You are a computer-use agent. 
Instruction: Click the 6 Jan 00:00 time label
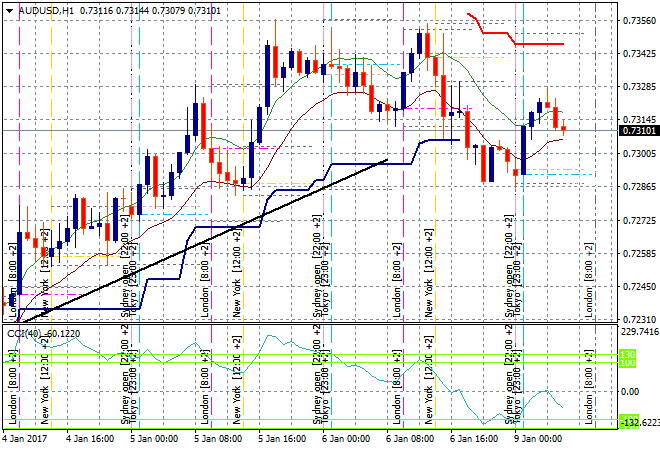[x=346, y=439]
